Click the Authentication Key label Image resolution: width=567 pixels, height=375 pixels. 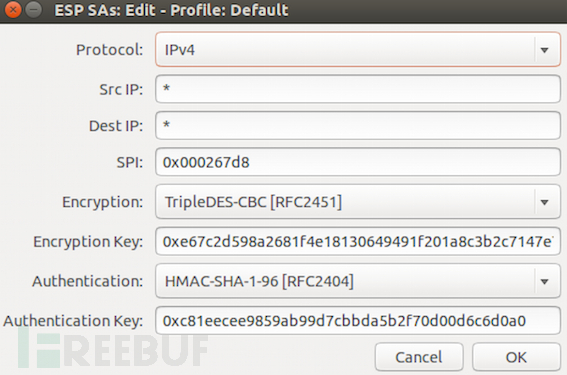pyautogui.click(x=73, y=321)
